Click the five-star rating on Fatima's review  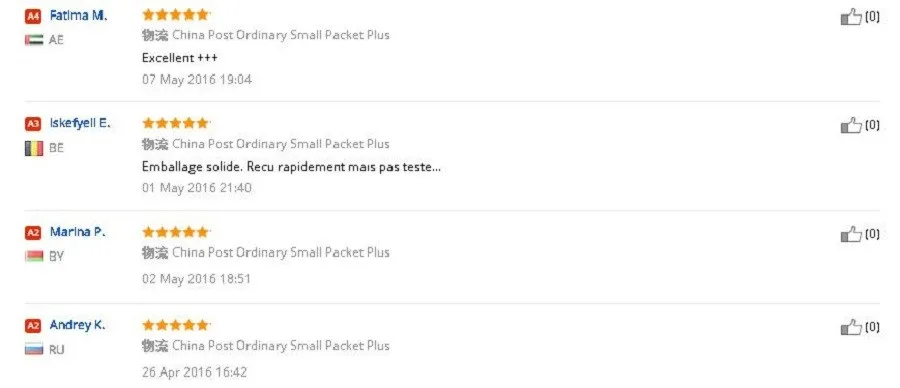176,15
